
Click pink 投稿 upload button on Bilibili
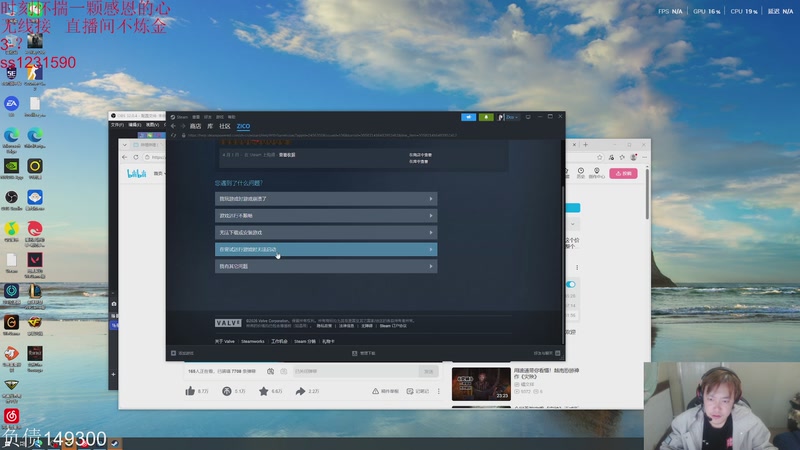coord(623,173)
